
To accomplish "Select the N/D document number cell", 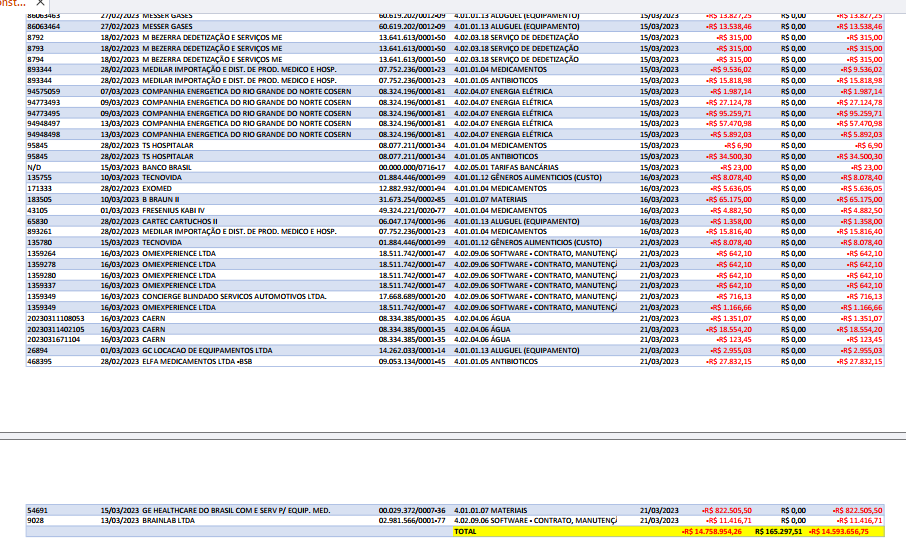I will coord(33,167).
